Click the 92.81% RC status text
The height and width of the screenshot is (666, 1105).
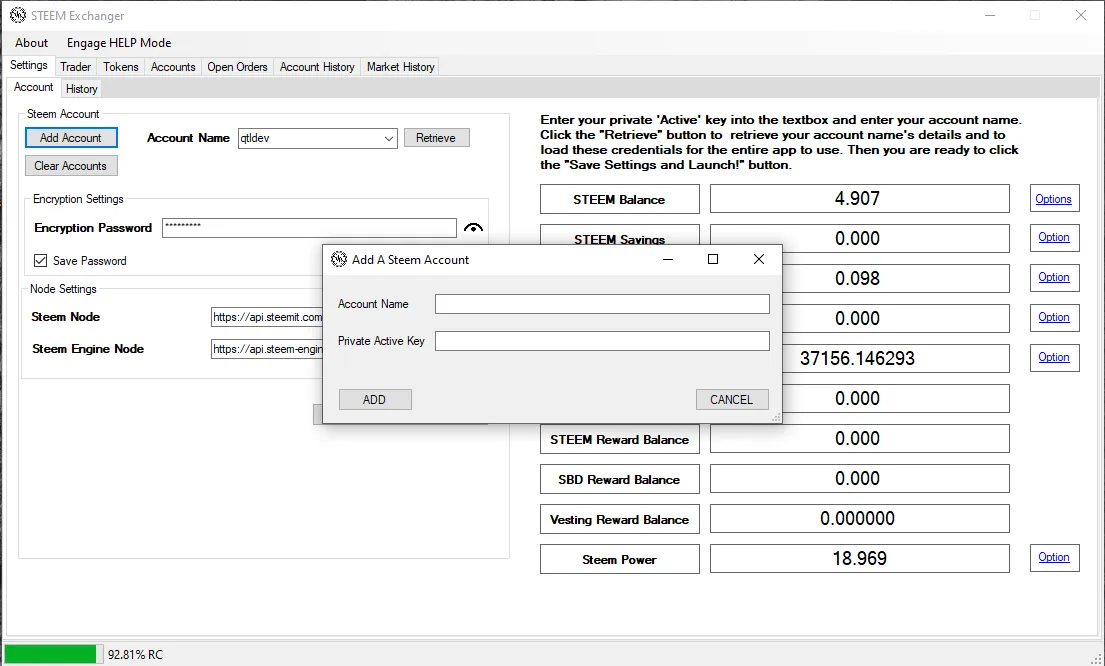click(135, 655)
